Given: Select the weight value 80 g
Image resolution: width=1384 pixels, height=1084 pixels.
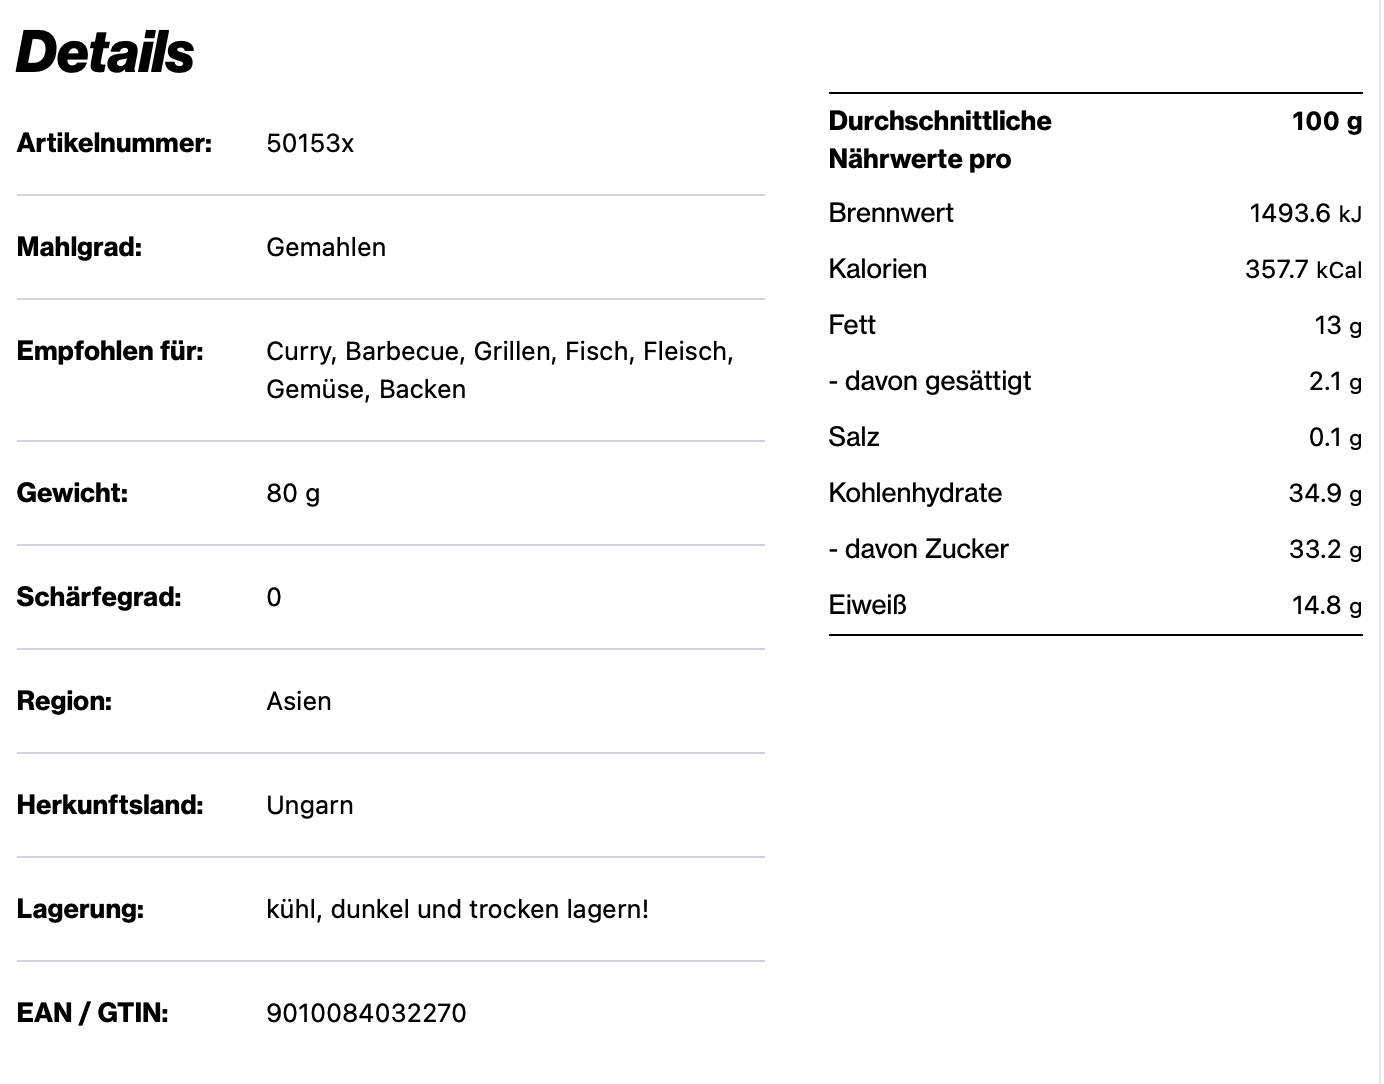Looking at the screenshot, I should point(293,494).
